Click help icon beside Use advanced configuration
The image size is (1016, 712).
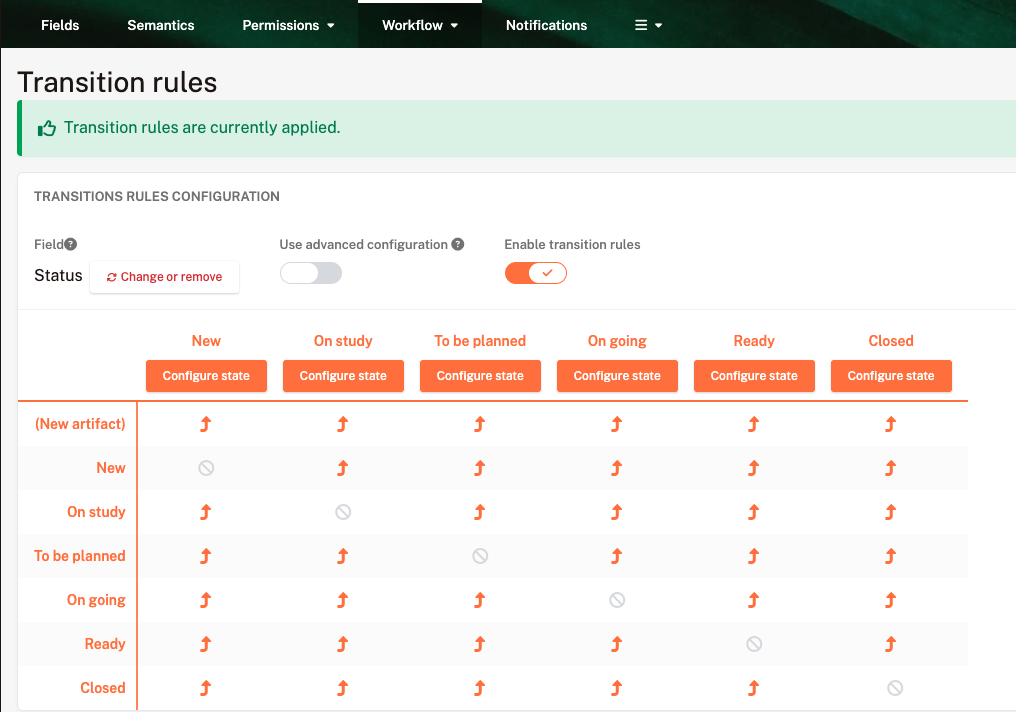pos(457,244)
